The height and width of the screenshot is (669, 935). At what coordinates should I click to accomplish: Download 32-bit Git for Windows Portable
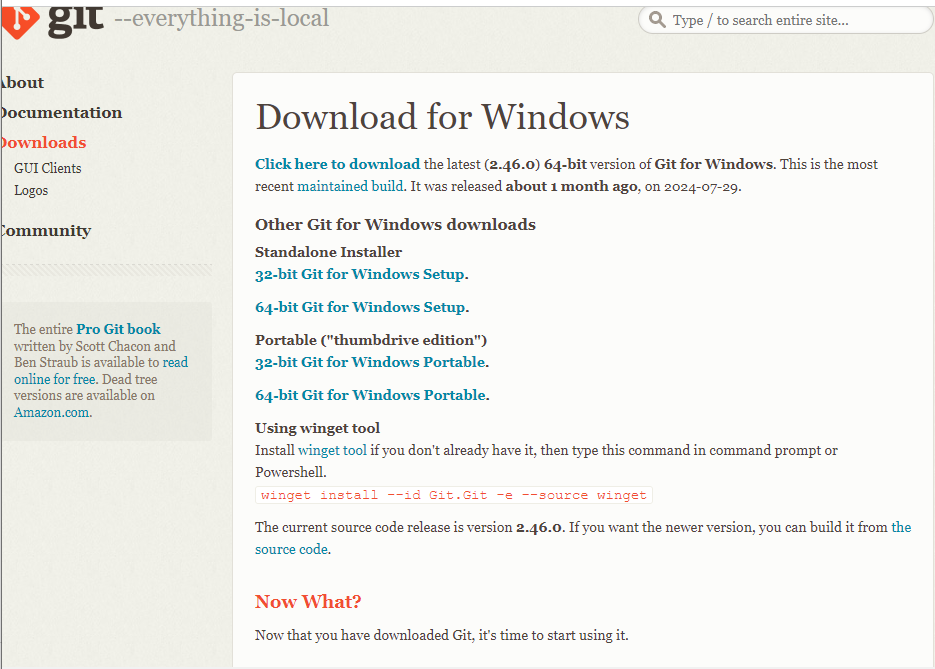[x=370, y=362]
